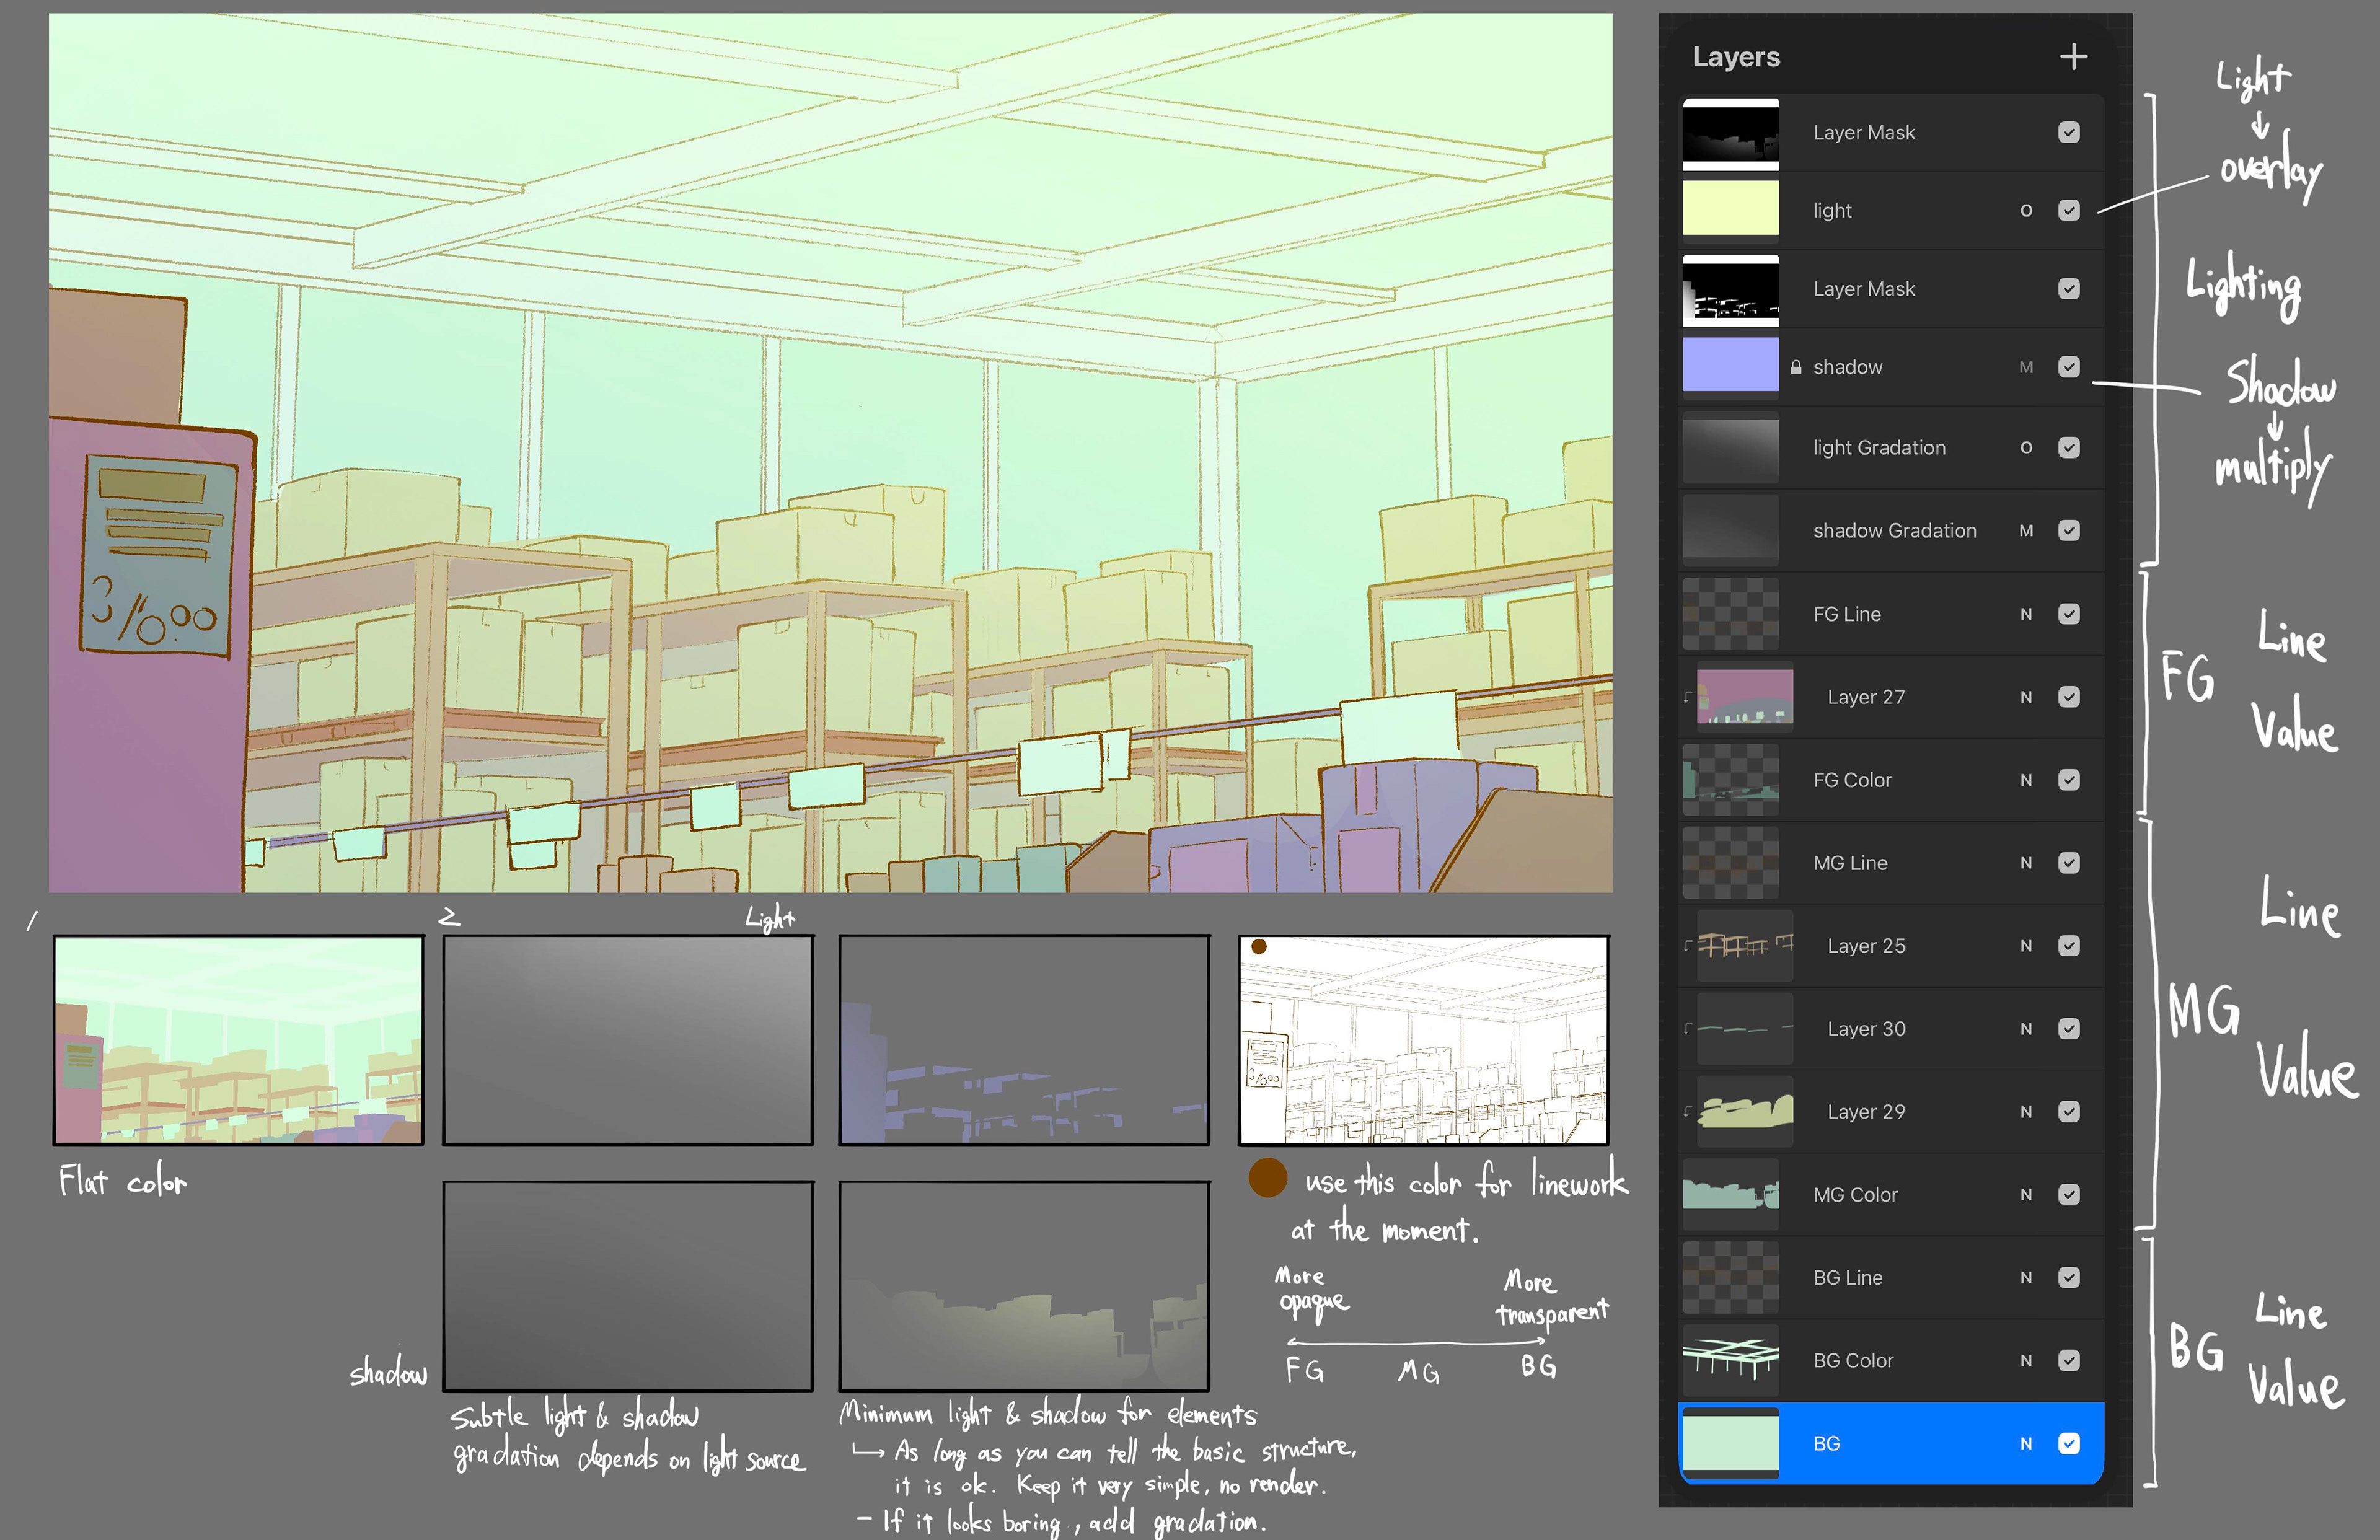Click the main warehouse illustration canvas

click(830, 452)
